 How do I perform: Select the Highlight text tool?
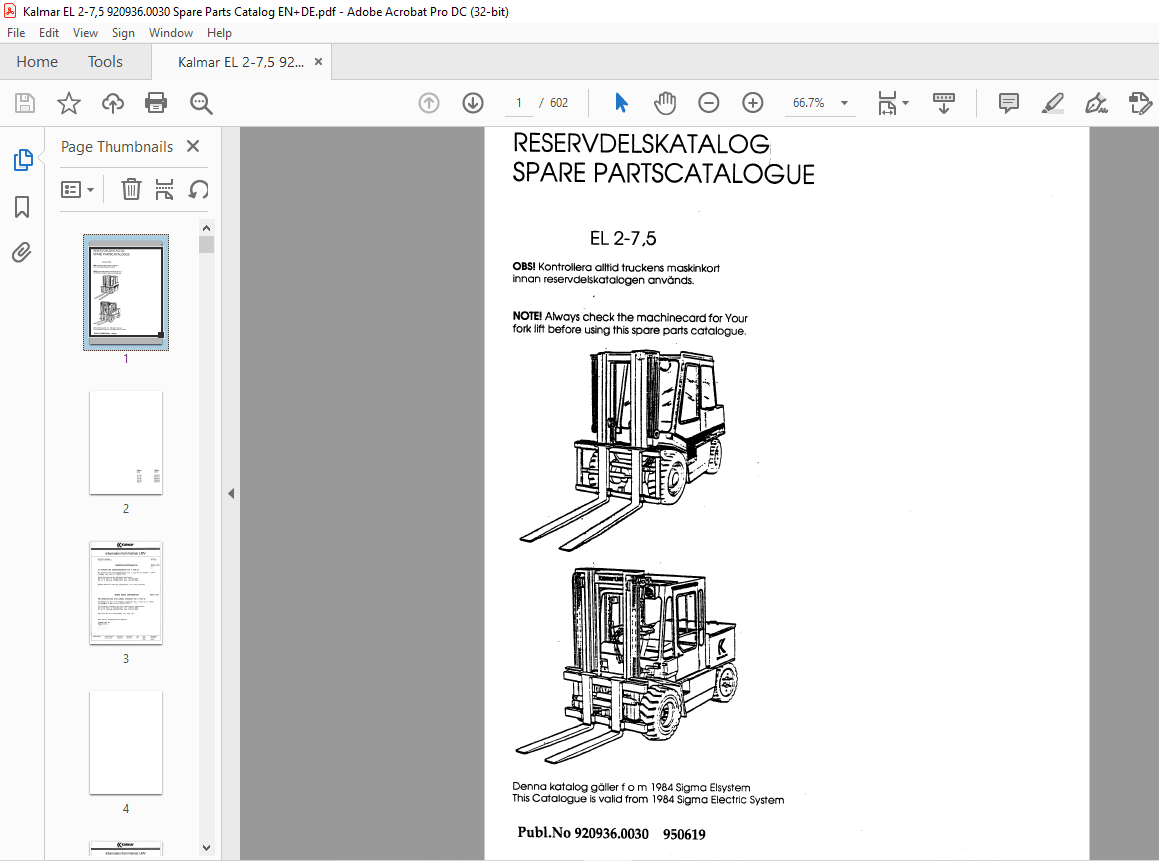pyautogui.click(x=1052, y=102)
